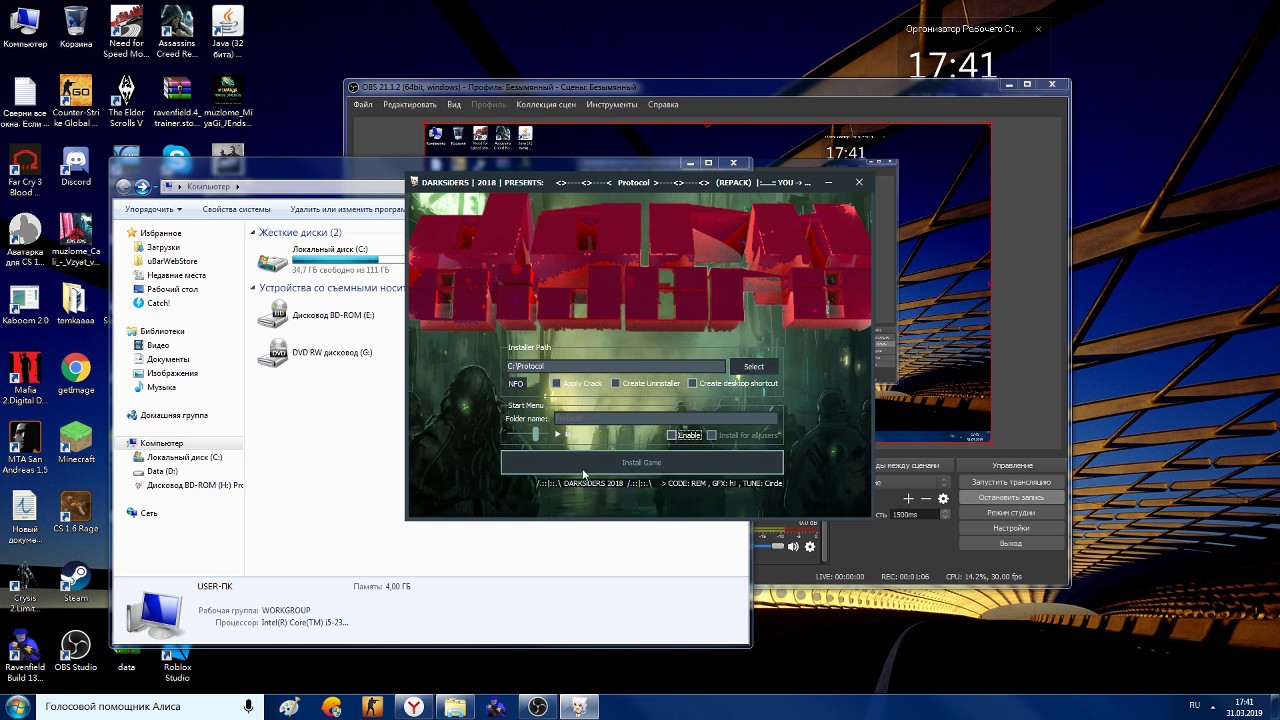Image resolution: width=1280 pixels, height=720 pixels.
Task: Toggle the Start Menu Enable checkbox
Action: (672, 435)
